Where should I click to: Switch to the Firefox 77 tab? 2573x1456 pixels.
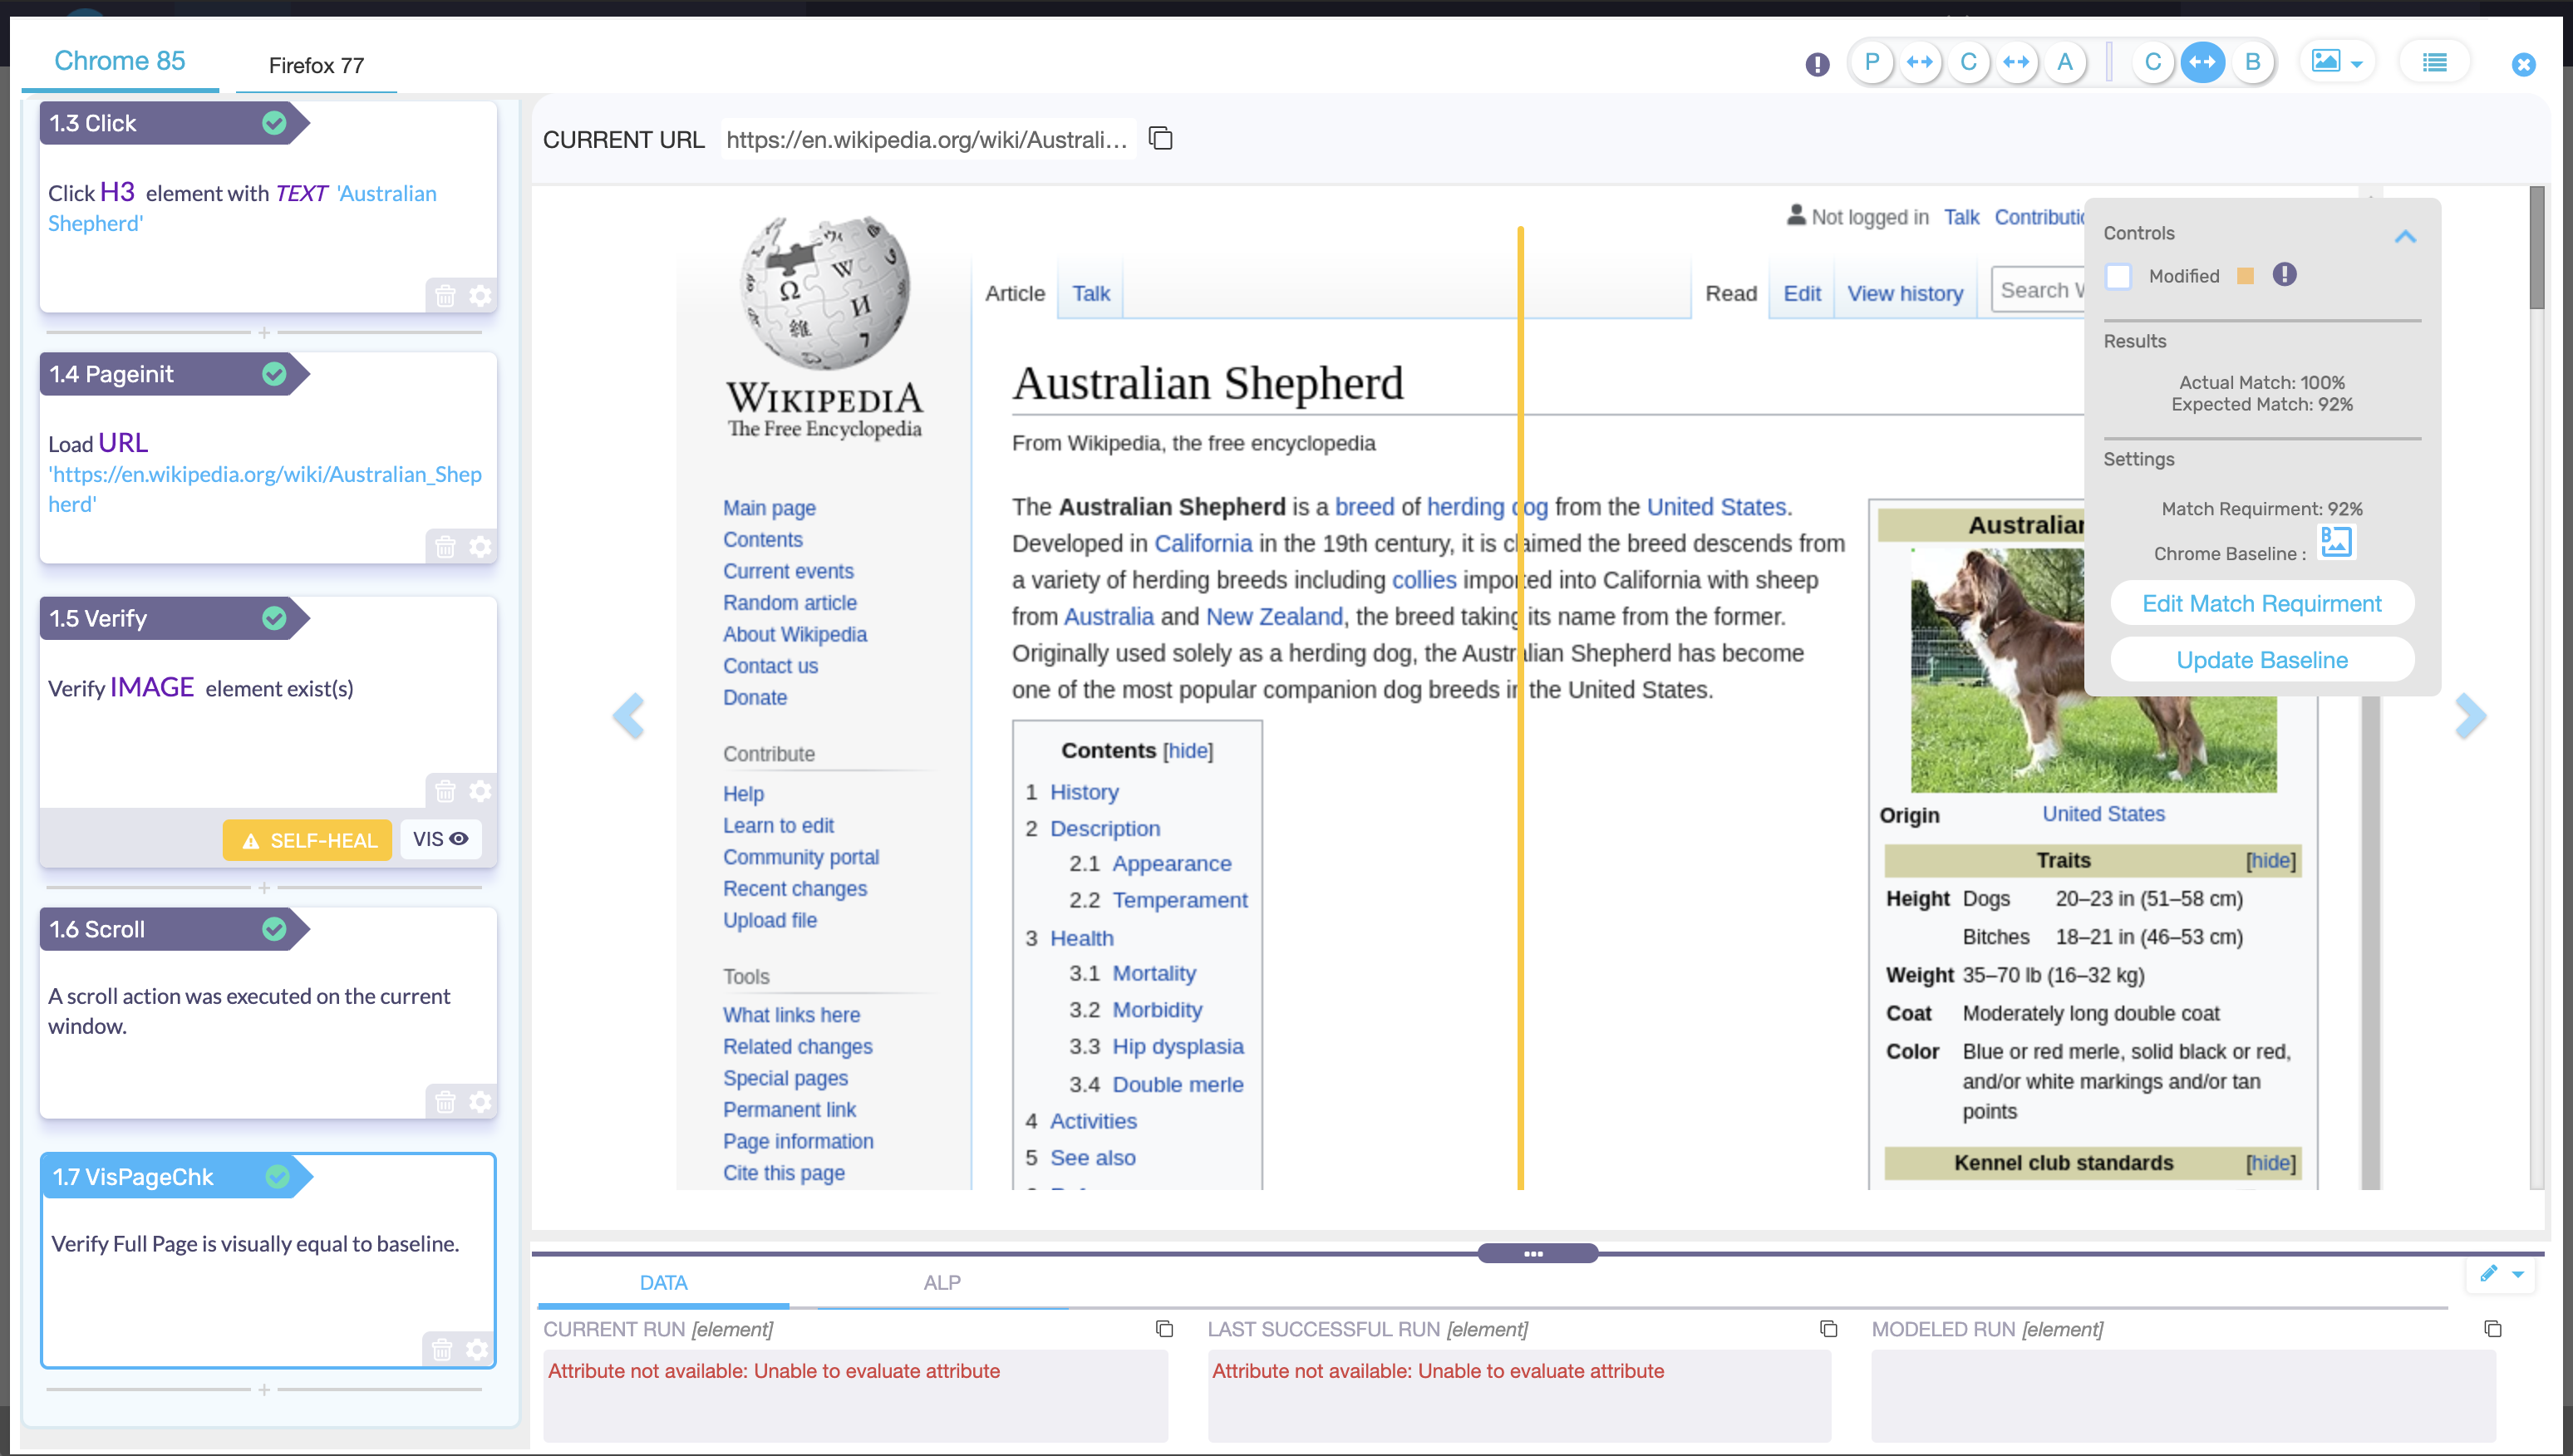point(316,65)
